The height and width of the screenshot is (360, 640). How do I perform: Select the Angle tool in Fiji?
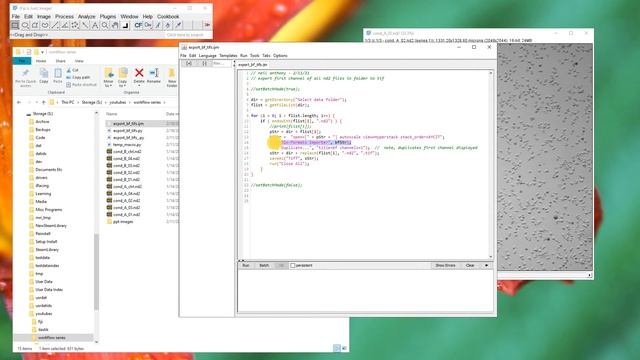(64, 25)
